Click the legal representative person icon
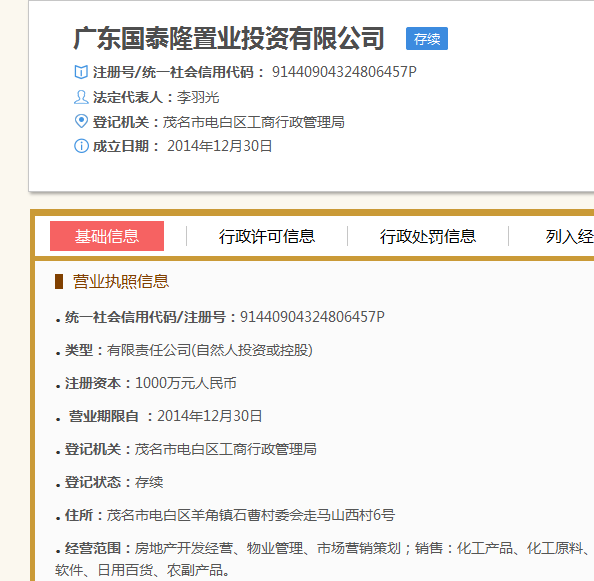Viewport: 594px width, 581px height. (81, 97)
